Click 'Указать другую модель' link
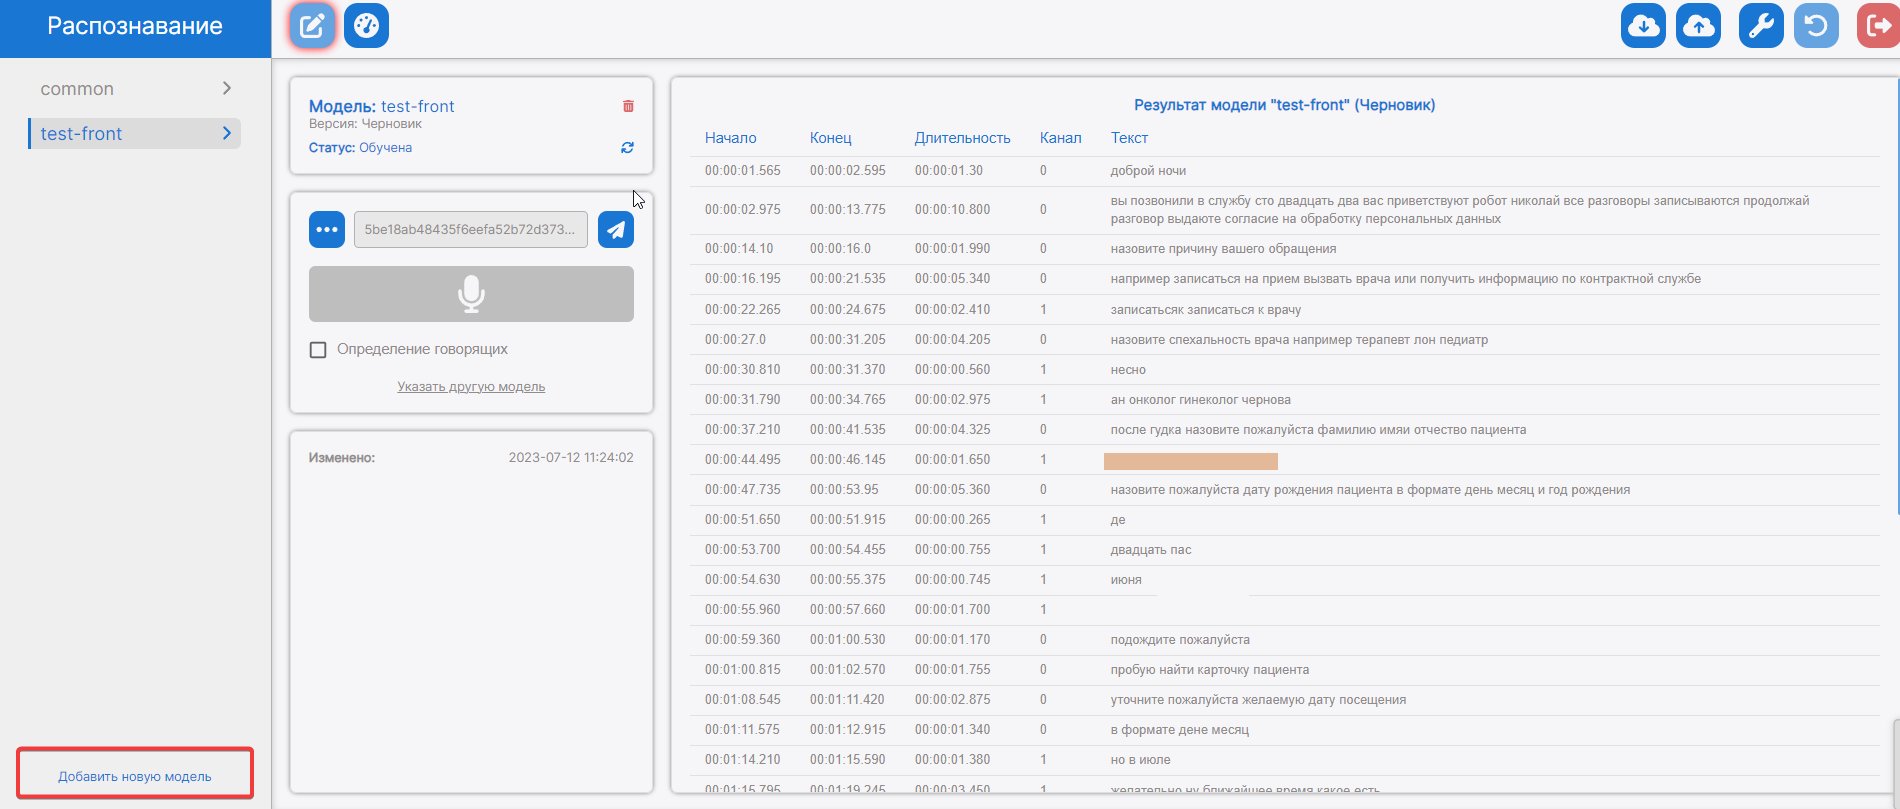The height and width of the screenshot is (809, 1900). pyautogui.click(x=471, y=387)
